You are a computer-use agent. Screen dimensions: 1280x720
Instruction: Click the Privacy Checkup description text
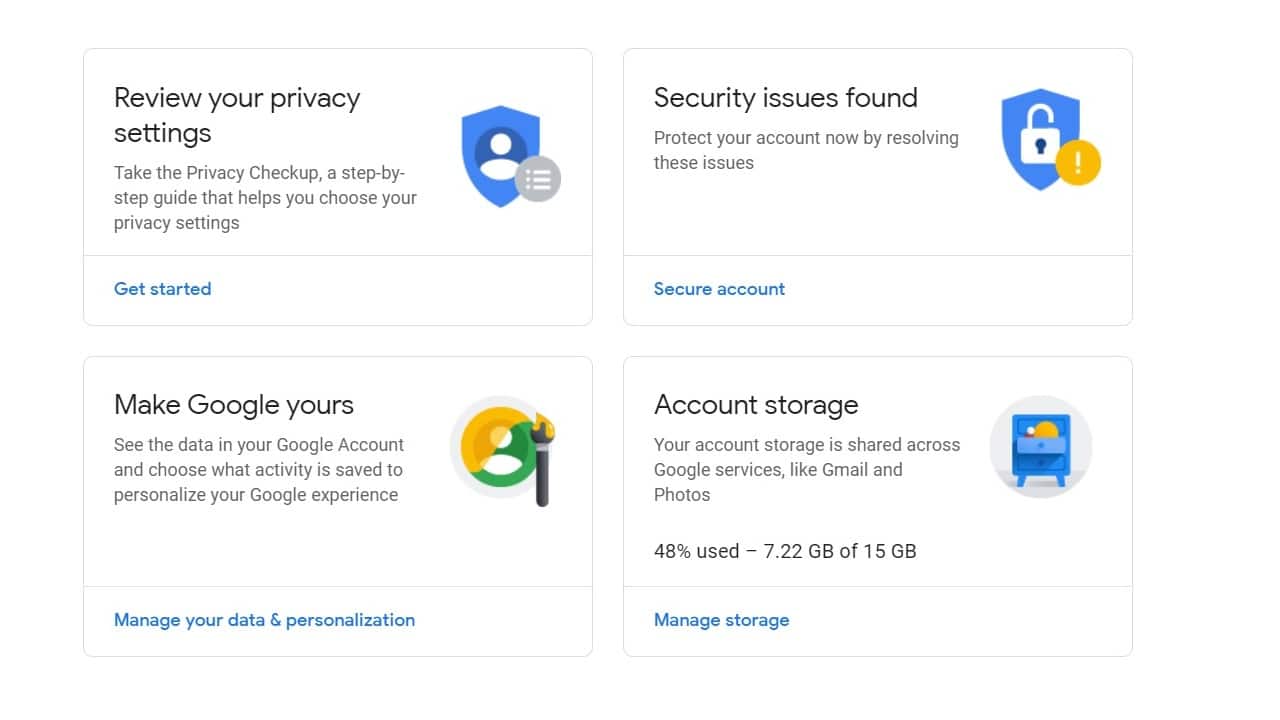click(x=265, y=198)
